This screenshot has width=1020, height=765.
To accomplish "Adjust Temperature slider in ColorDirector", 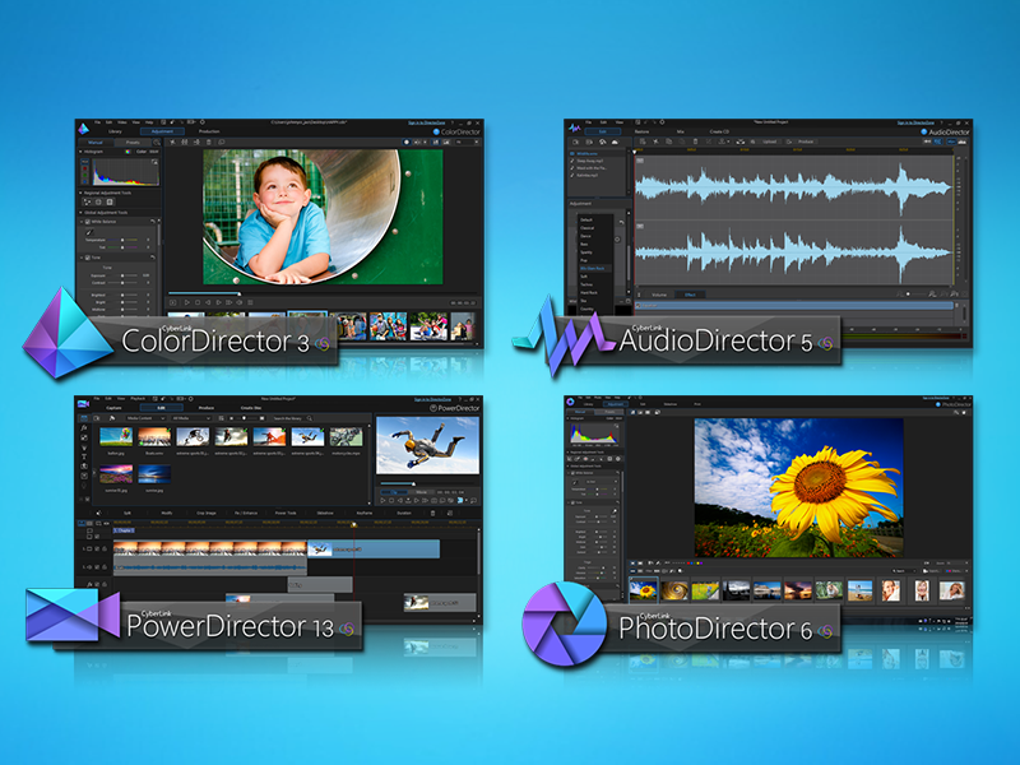I will pyautogui.click(x=124, y=240).
